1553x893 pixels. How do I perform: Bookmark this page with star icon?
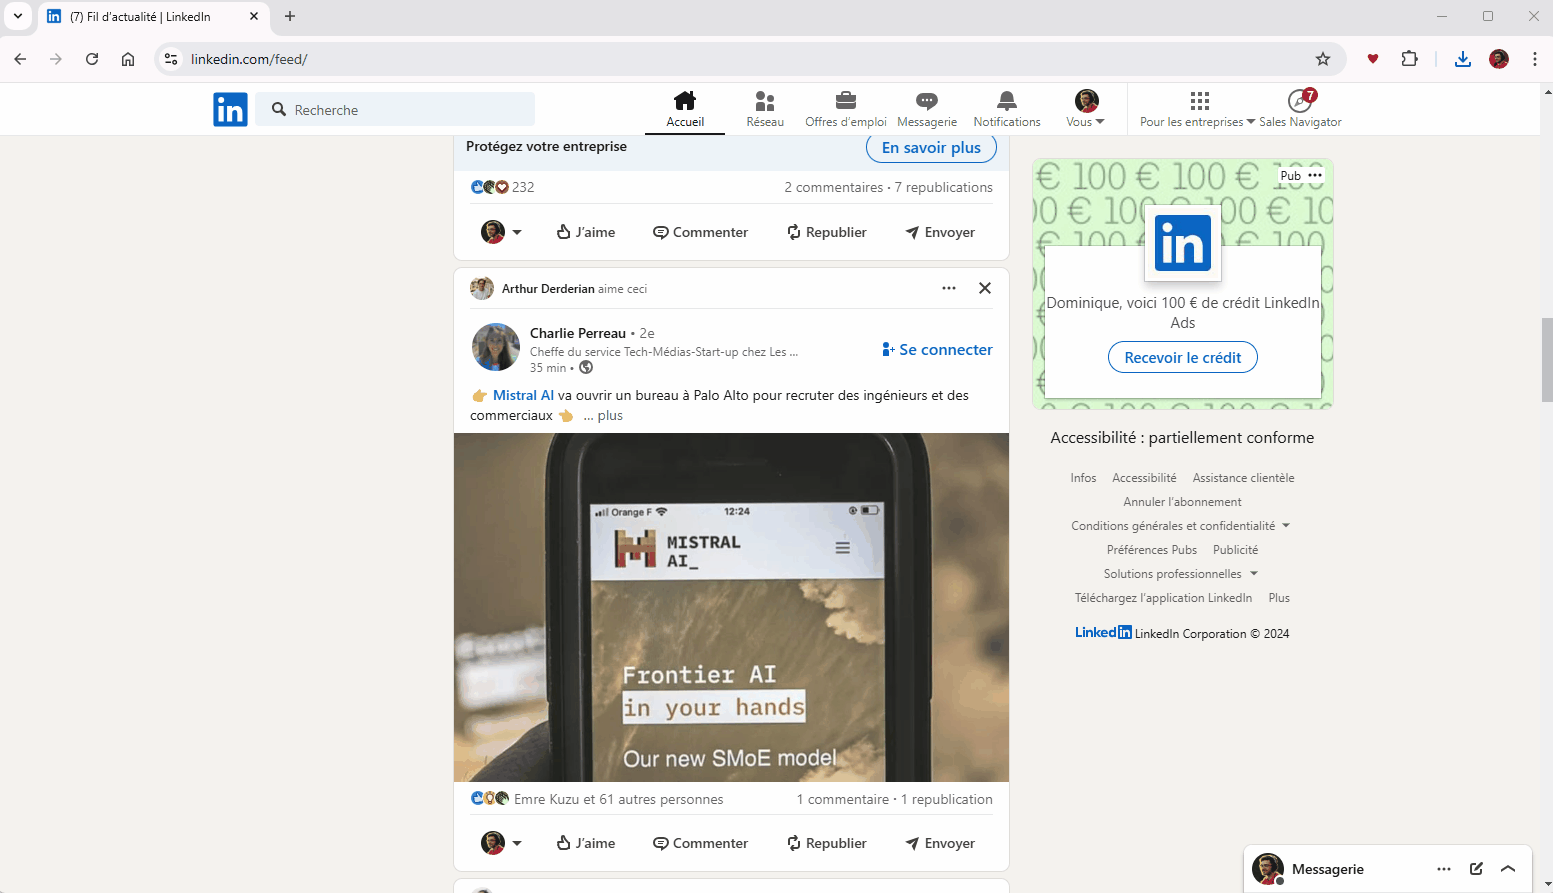coord(1322,59)
